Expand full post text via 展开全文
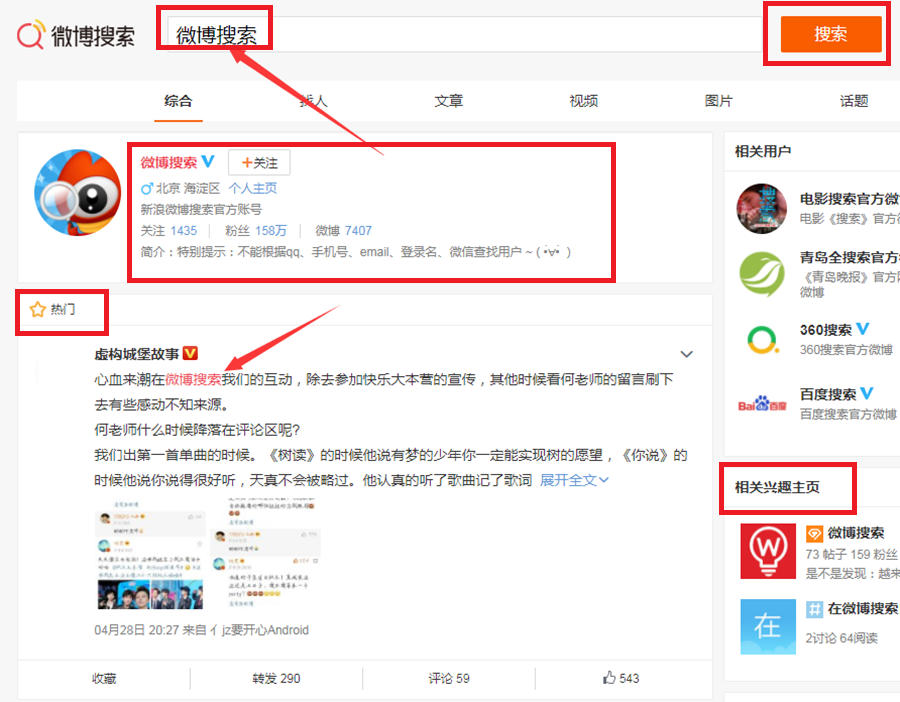 click(x=574, y=480)
